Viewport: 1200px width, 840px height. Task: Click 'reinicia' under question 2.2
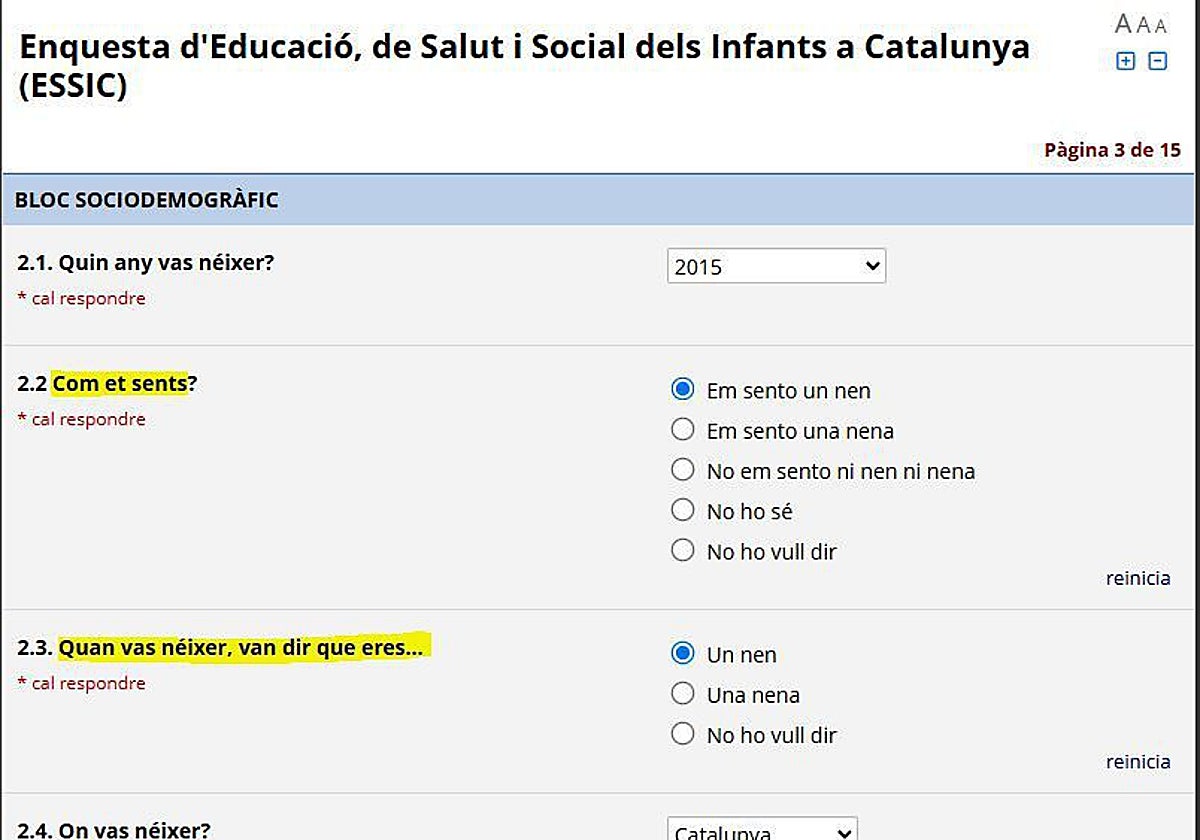(1137, 578)
